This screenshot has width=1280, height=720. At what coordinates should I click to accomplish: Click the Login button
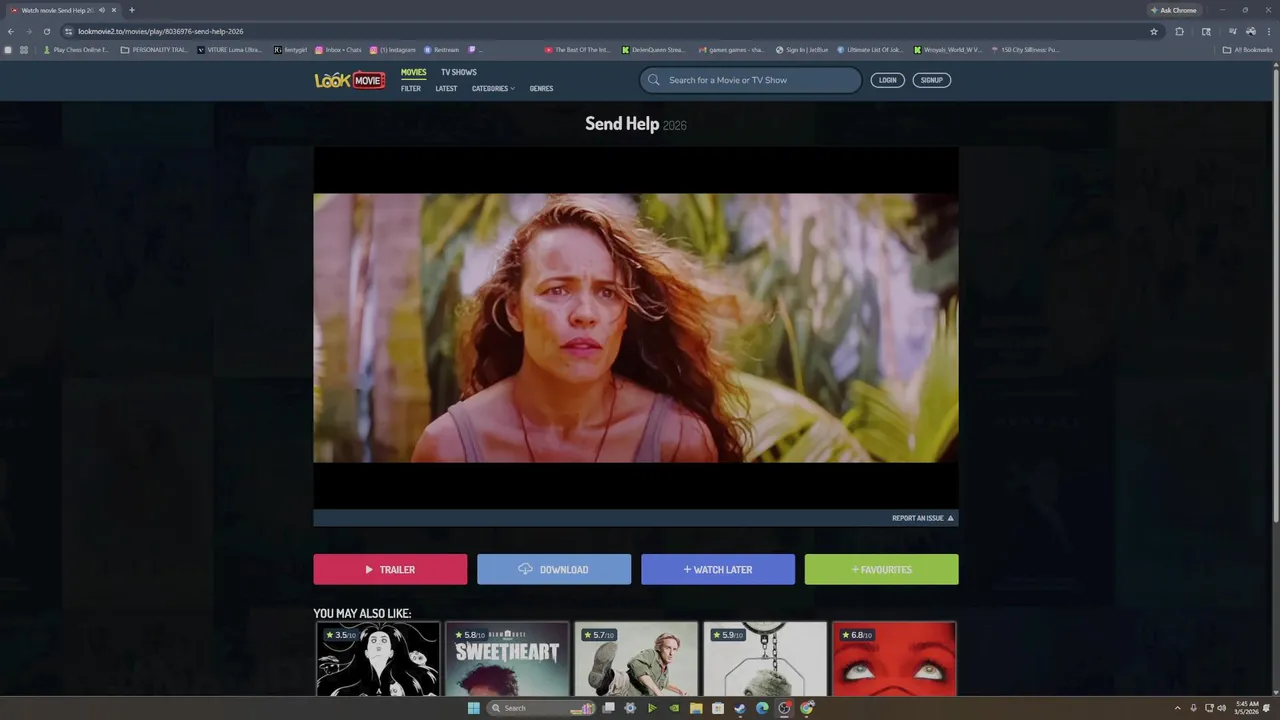coord(887,80)
